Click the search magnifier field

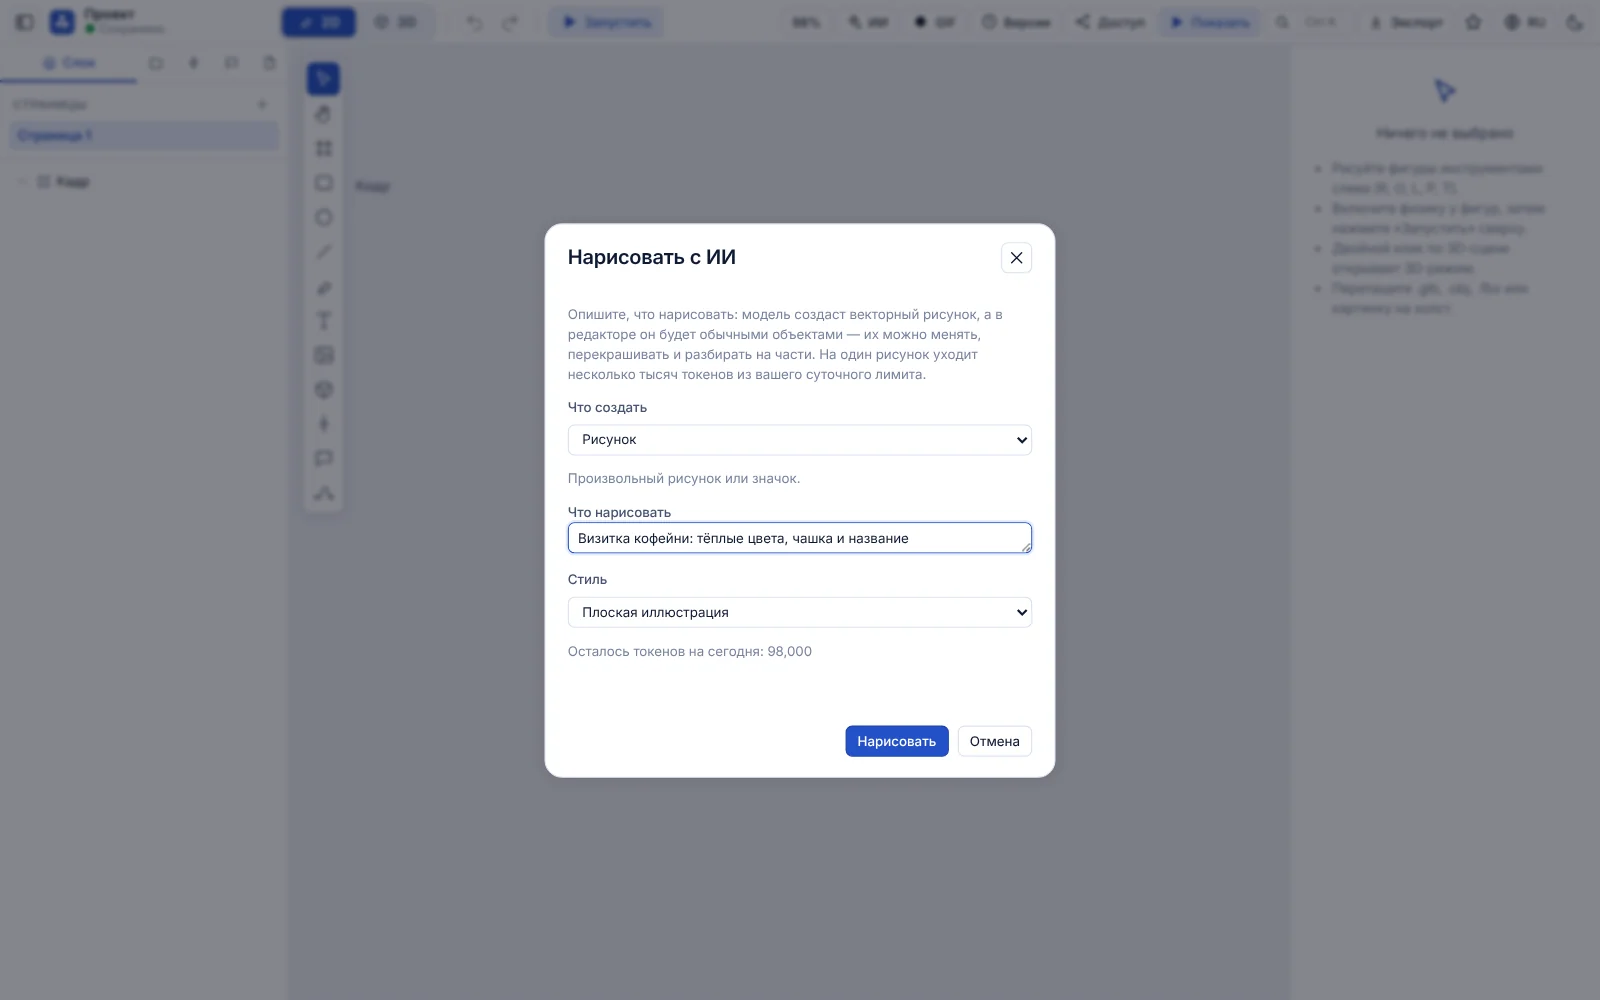point(1308,22)
